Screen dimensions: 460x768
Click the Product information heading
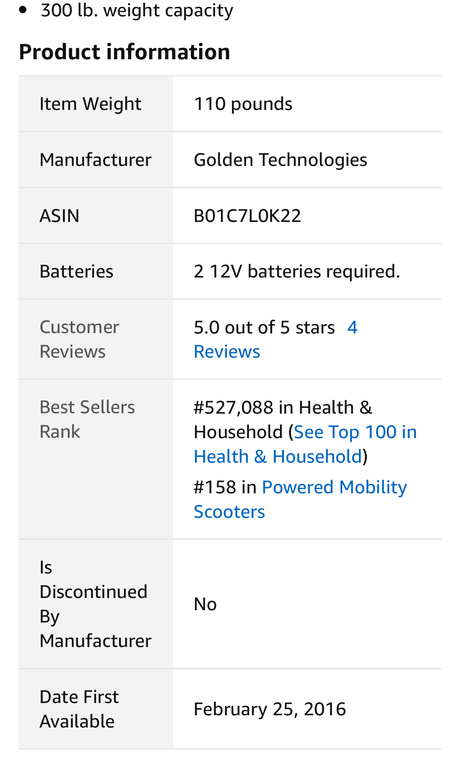pyautogui.click(x=124, y=52)
